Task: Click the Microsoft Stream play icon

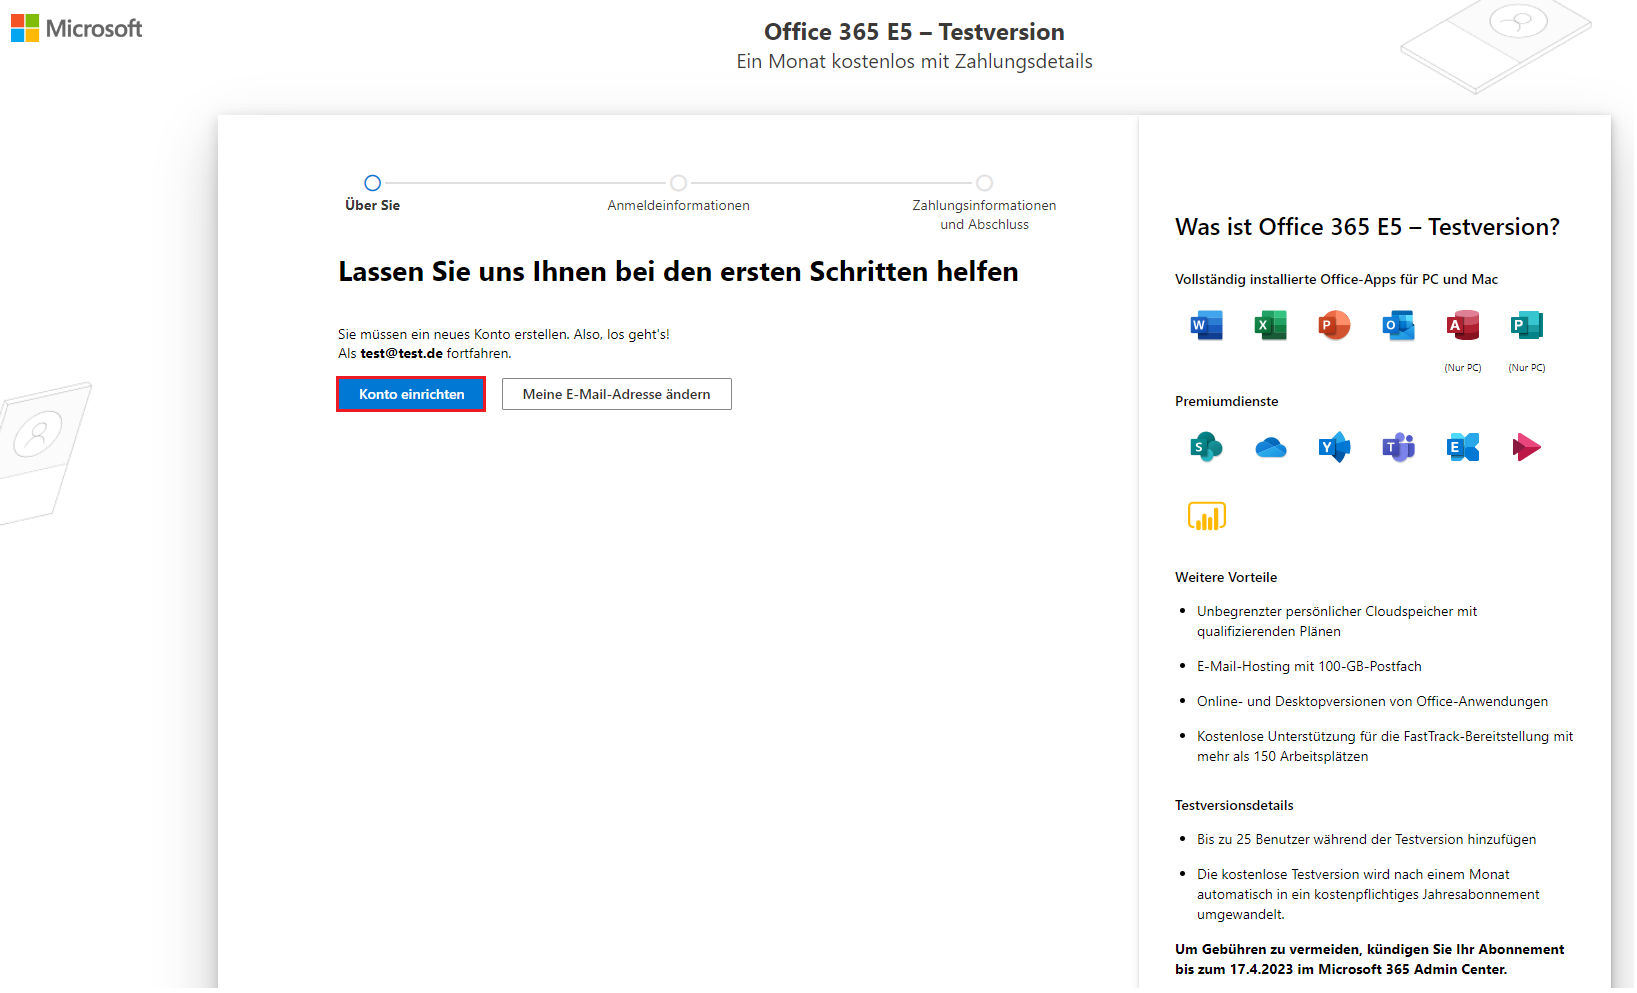Action: point(1526,447)
